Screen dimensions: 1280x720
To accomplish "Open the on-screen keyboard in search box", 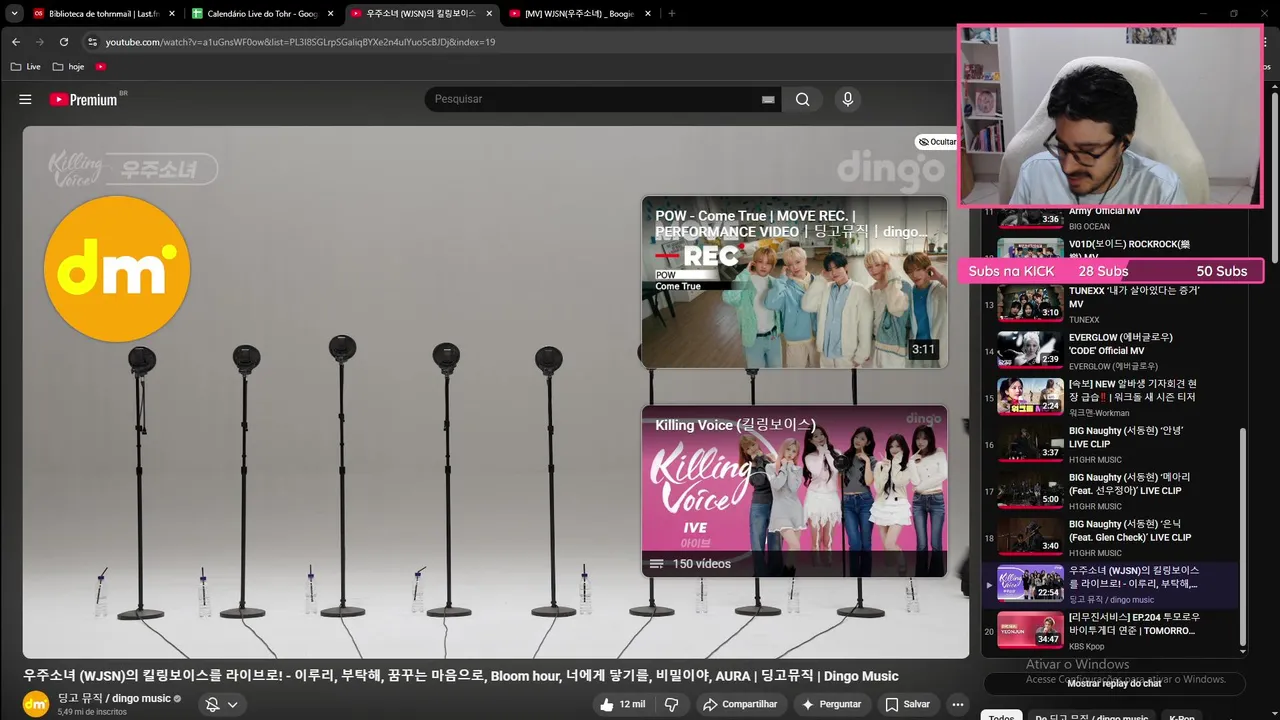I will 768,99.
